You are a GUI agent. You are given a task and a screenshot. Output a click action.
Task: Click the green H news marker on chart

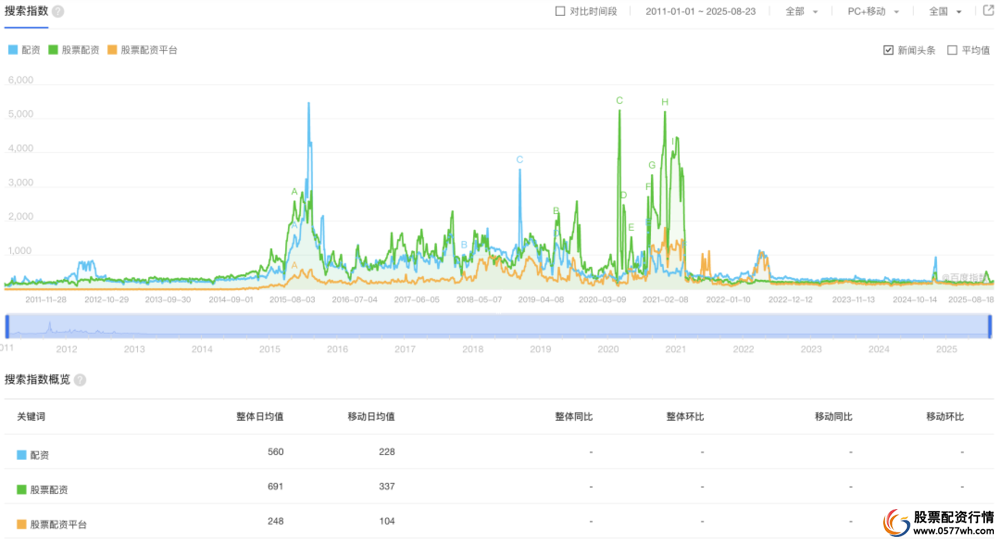(x=664, y=102)
